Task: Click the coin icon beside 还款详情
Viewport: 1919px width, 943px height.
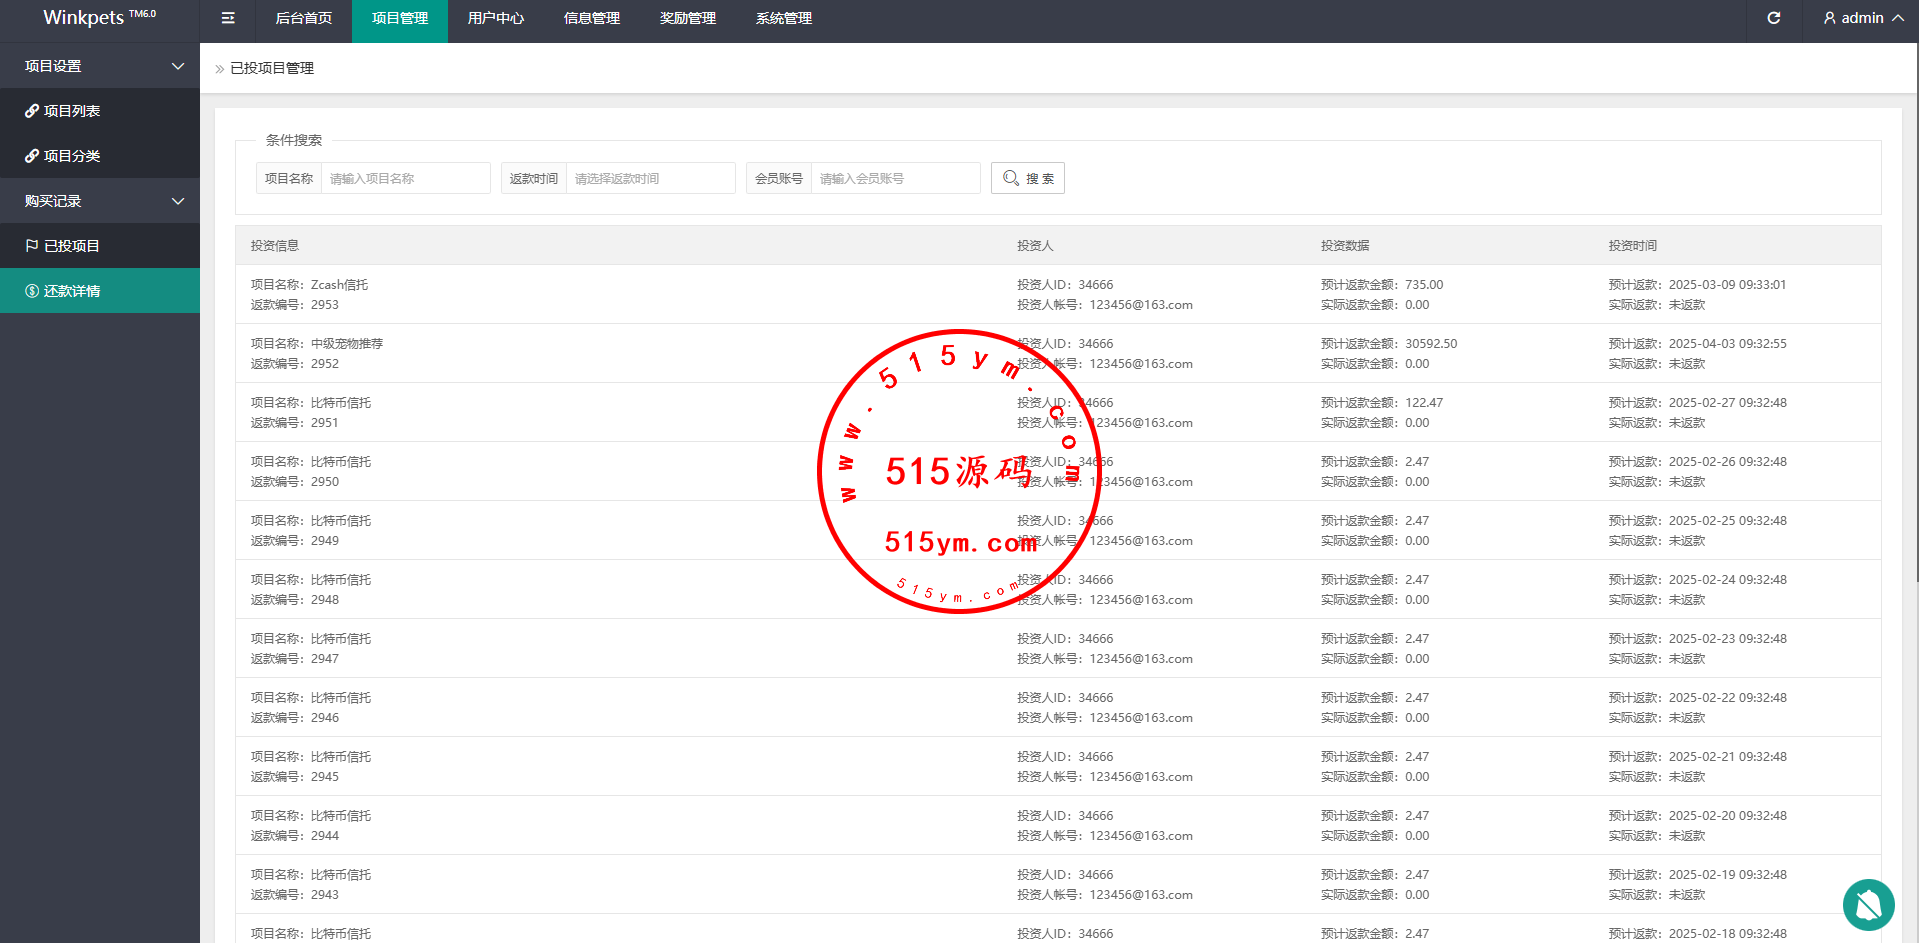Action: point(32,291)
